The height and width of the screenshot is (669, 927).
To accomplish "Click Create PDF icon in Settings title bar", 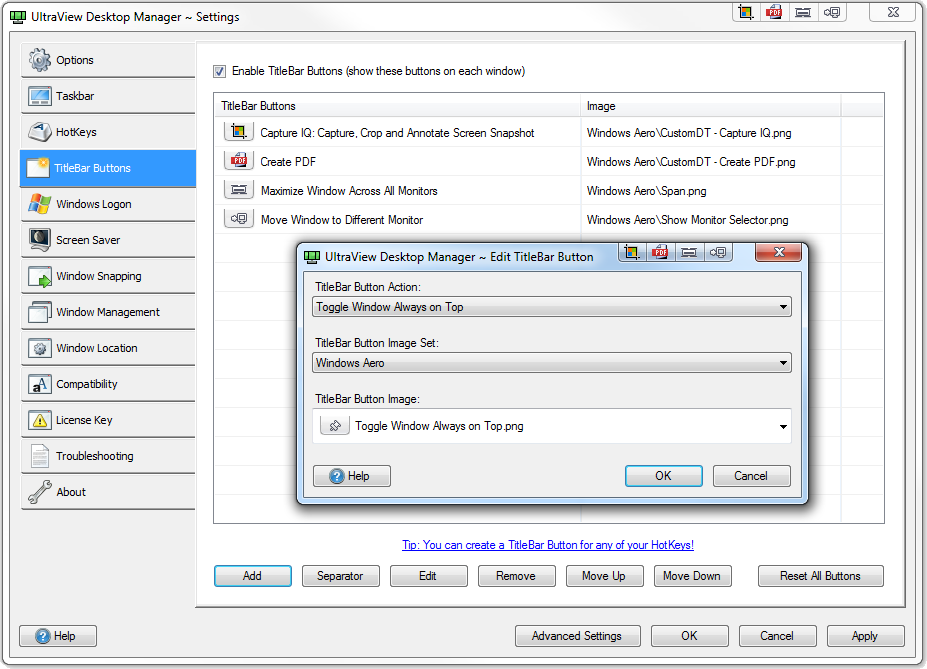I will coord(774,12).
